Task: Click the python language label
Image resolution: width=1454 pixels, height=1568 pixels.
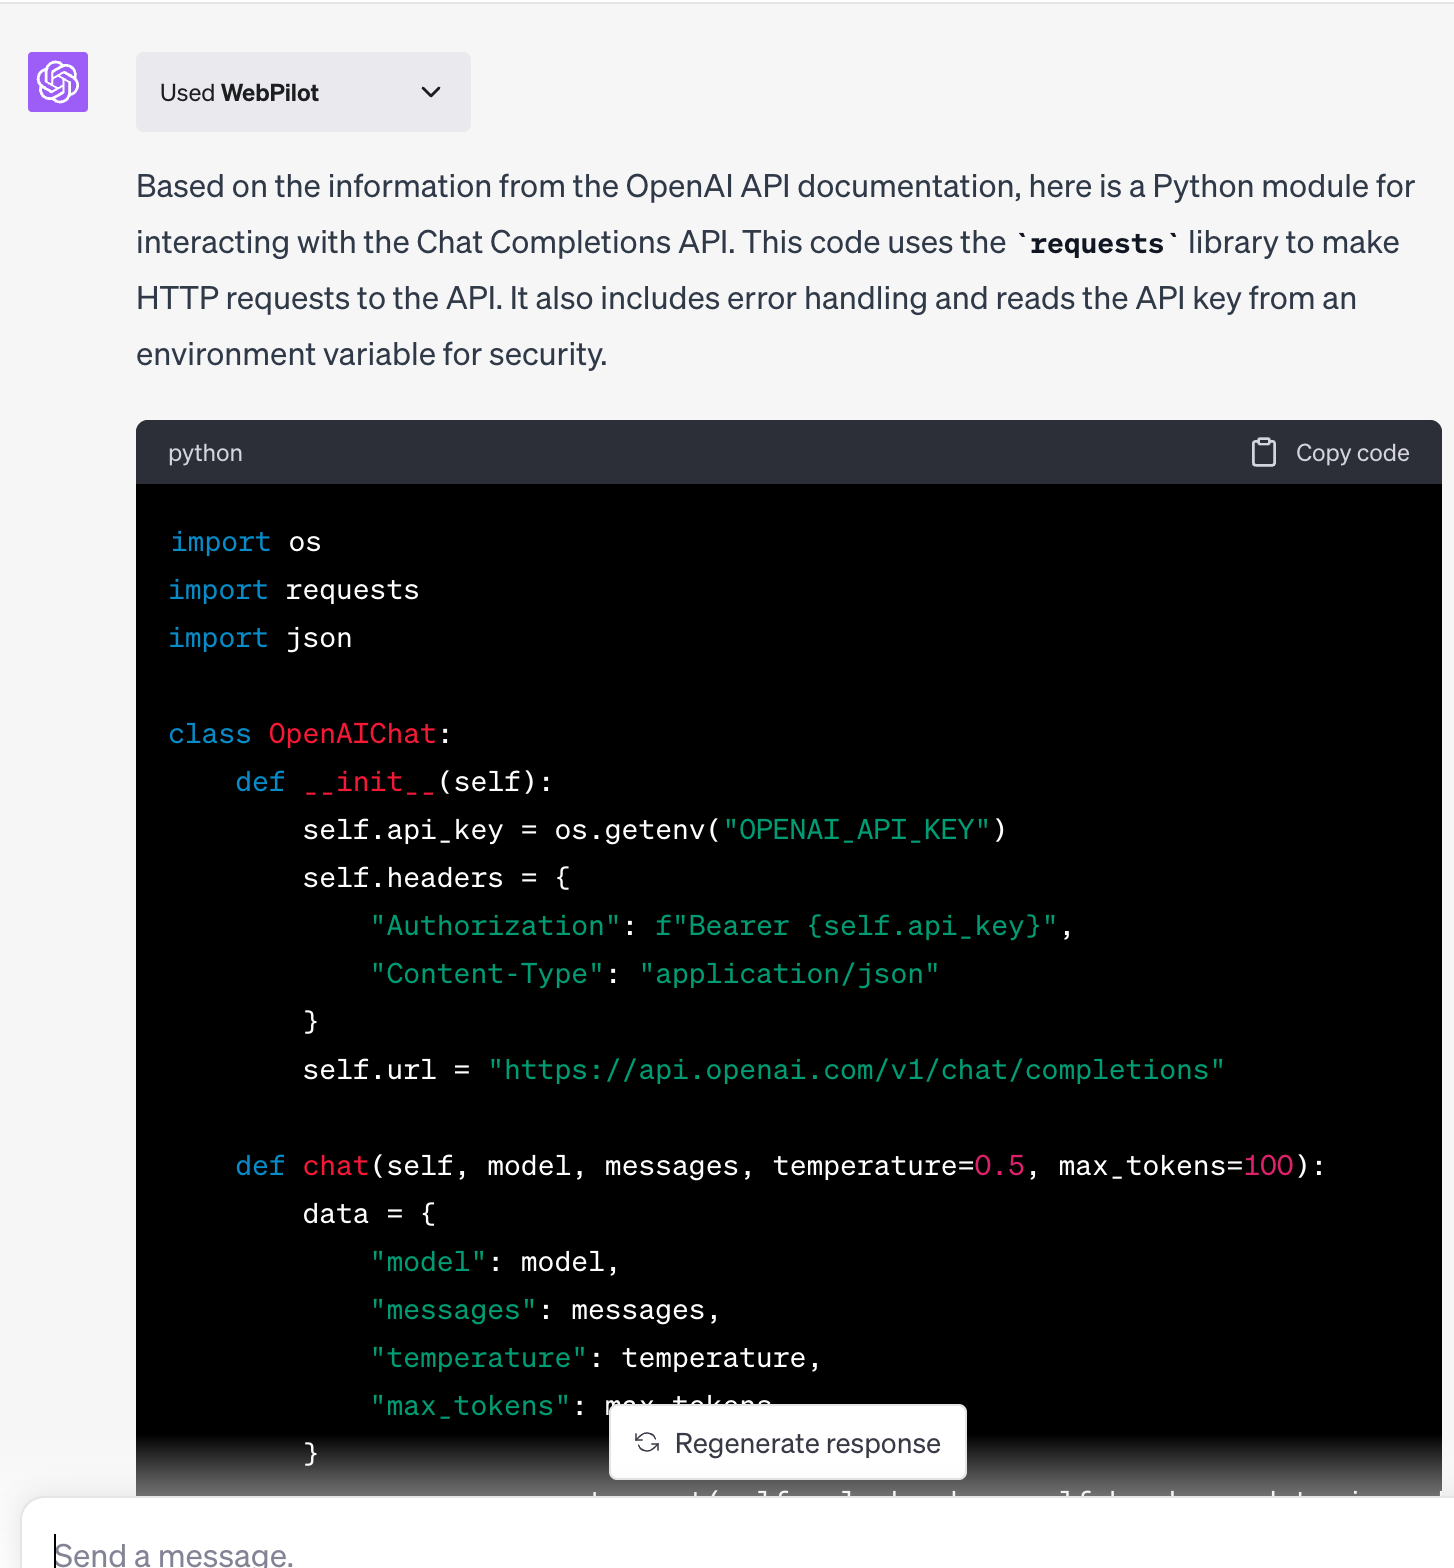Action: click(205, 453)
